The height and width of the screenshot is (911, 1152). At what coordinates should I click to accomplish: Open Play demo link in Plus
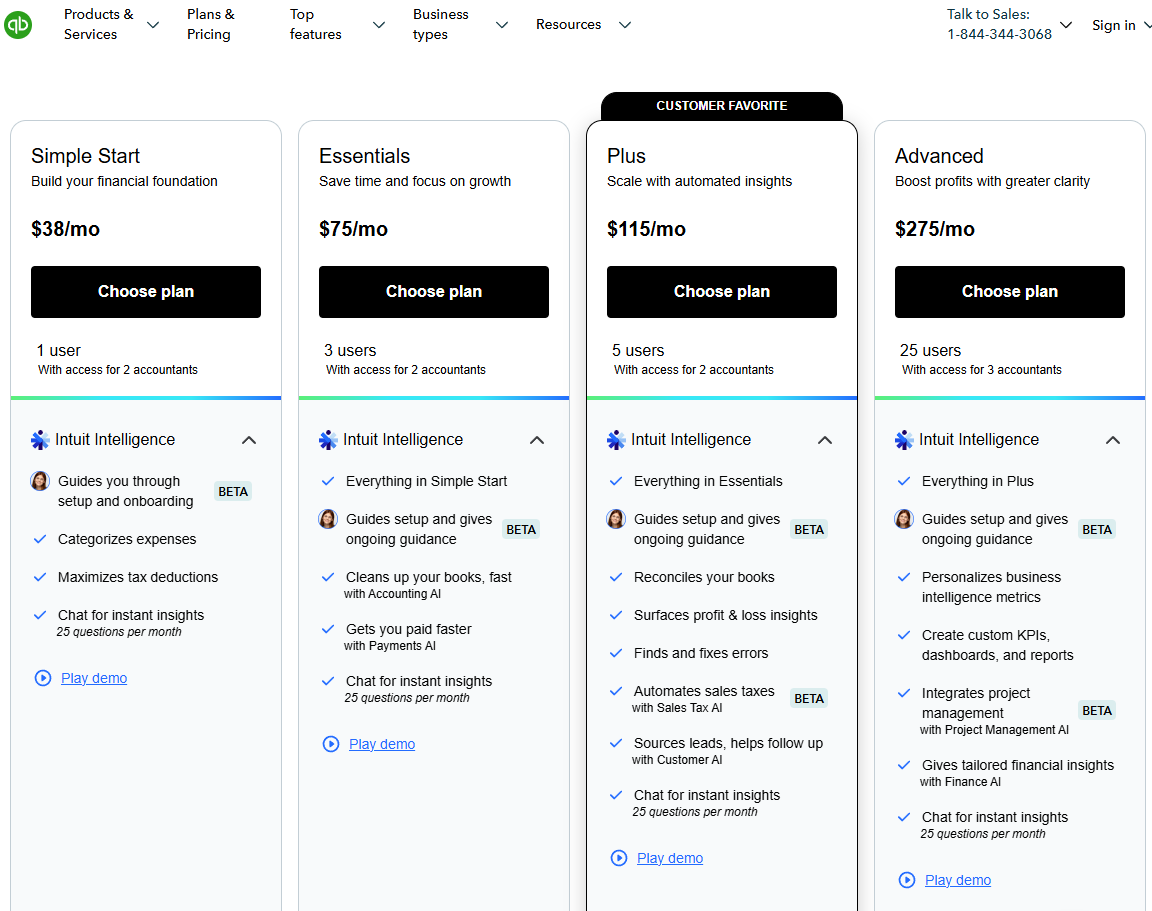click(670, 858)
